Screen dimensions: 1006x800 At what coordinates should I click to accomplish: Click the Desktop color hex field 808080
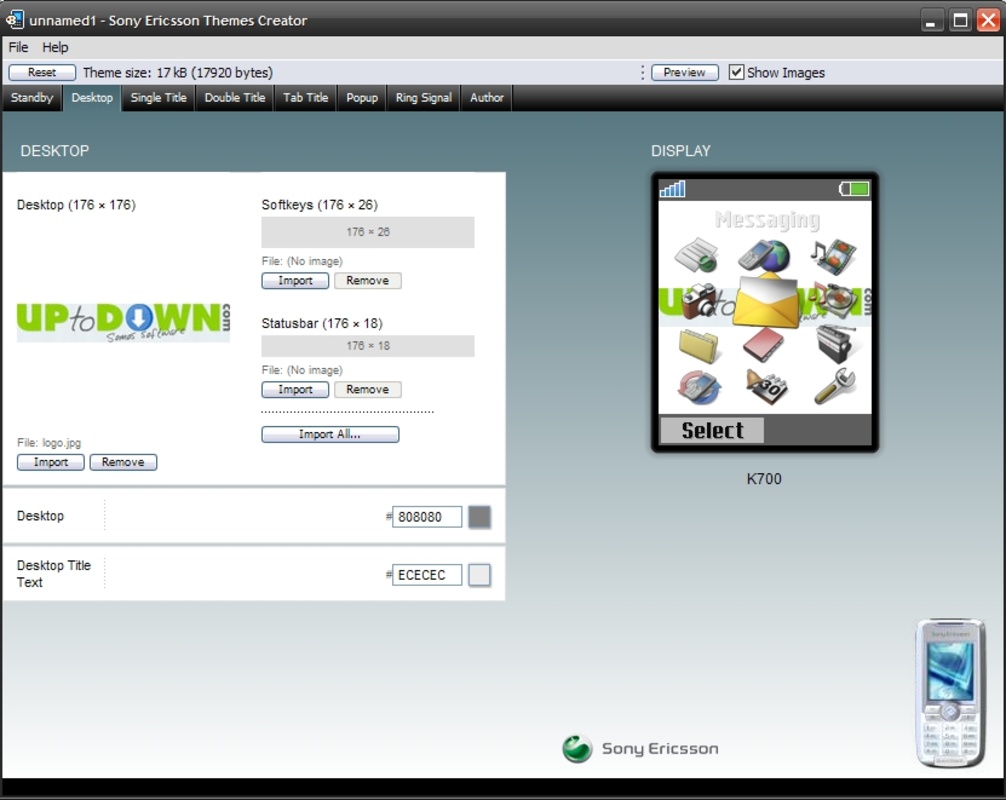click(427, 517)
